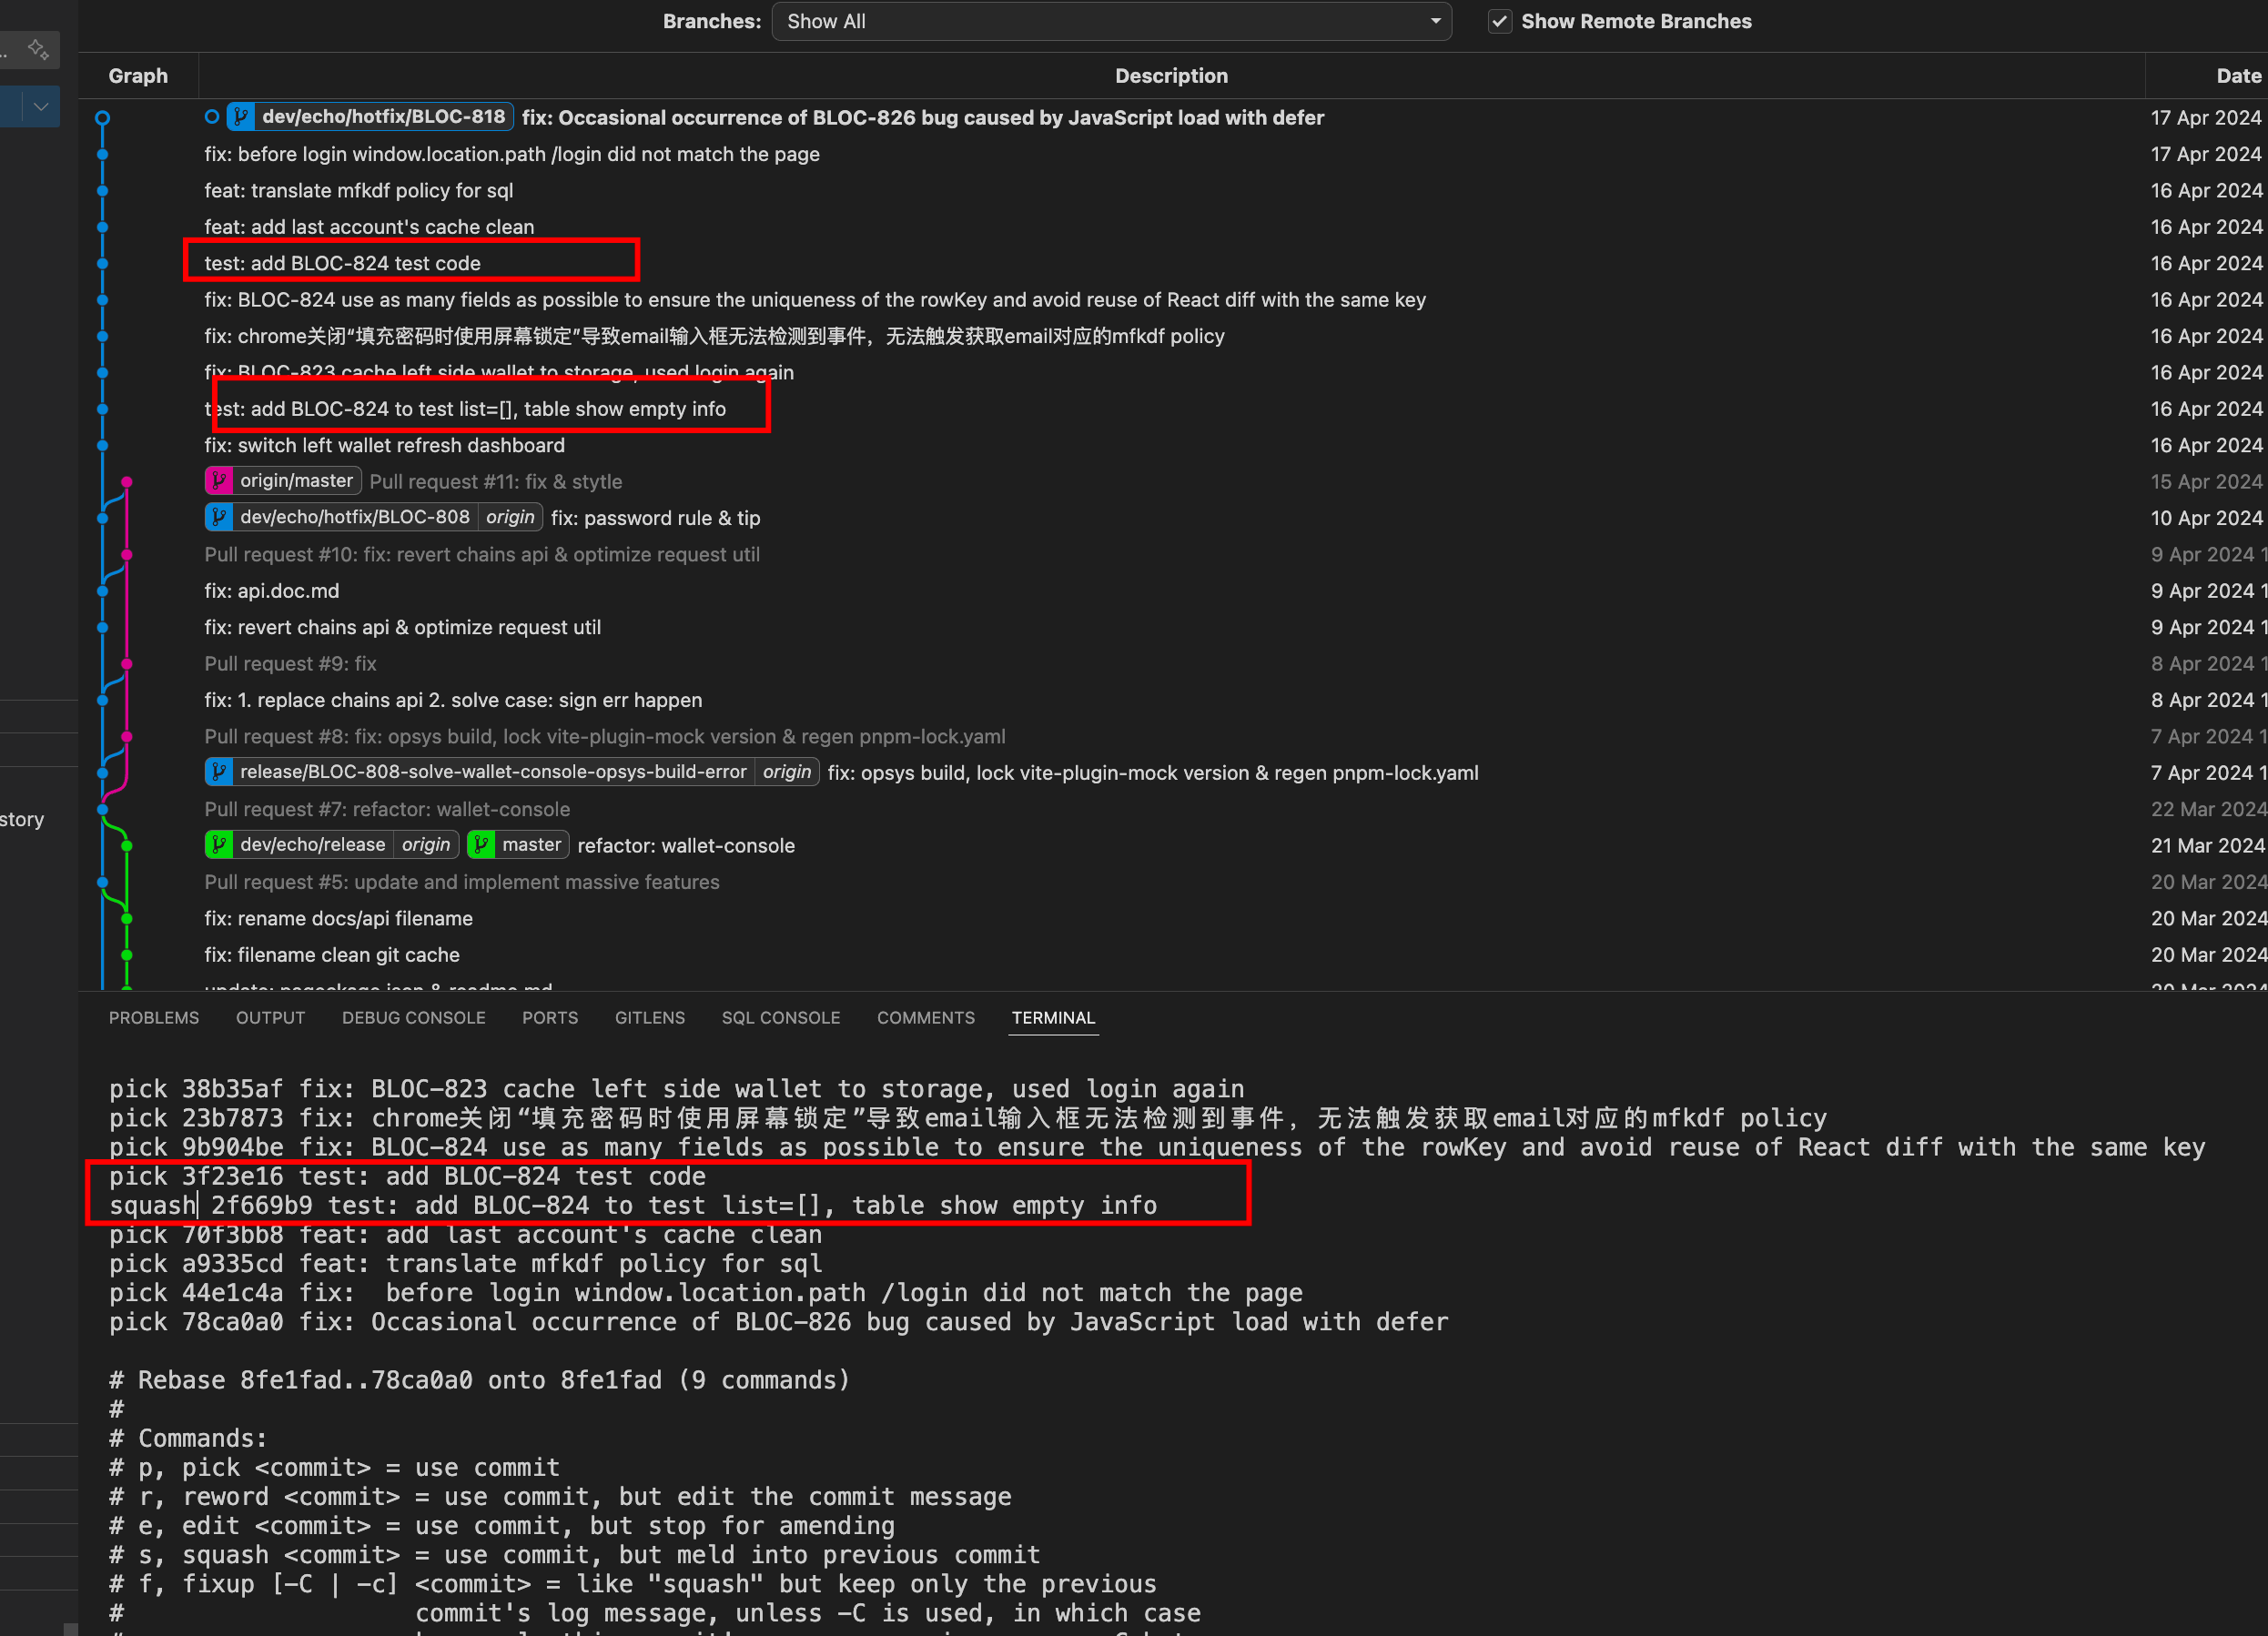Click the dev/echo/release branch label
This screenshot has height=1636, width=2268.
pyautogui.click(x=312, y=845)
